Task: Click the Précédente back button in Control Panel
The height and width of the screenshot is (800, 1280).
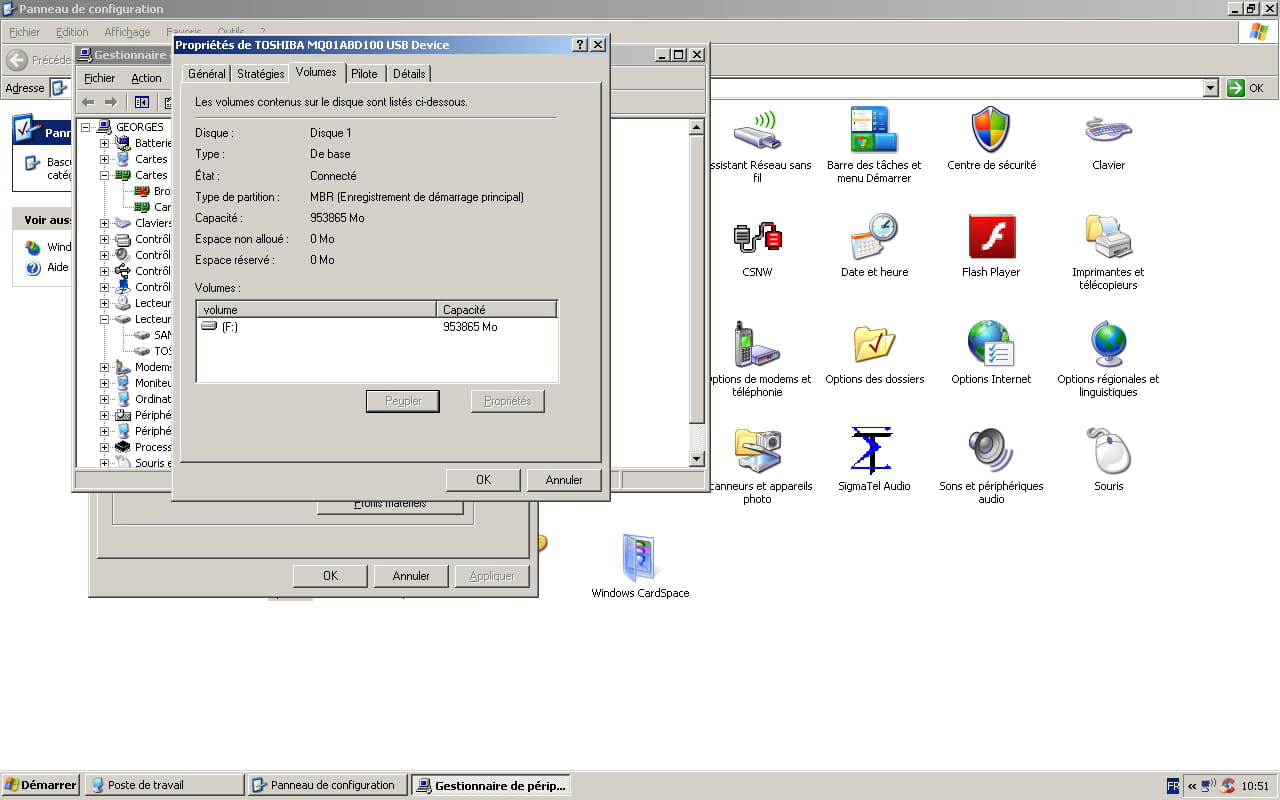Action: [37, 60]
